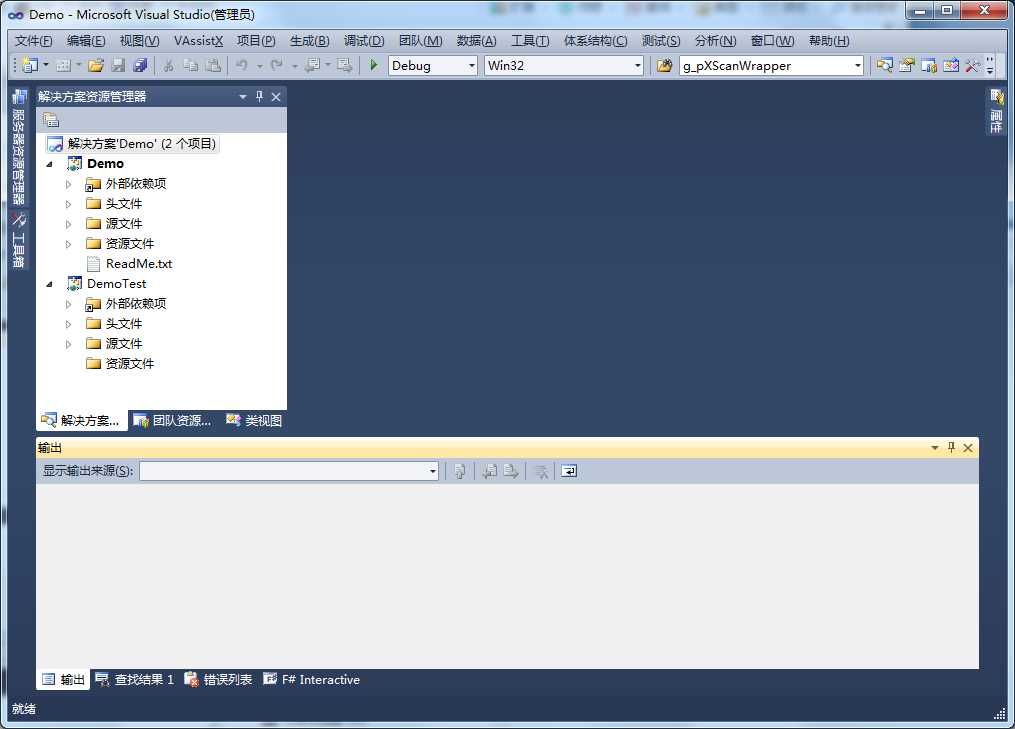Screen dimensions: 1015x729
Task: Open the 文件(F) menu
Action: (34, 41)
